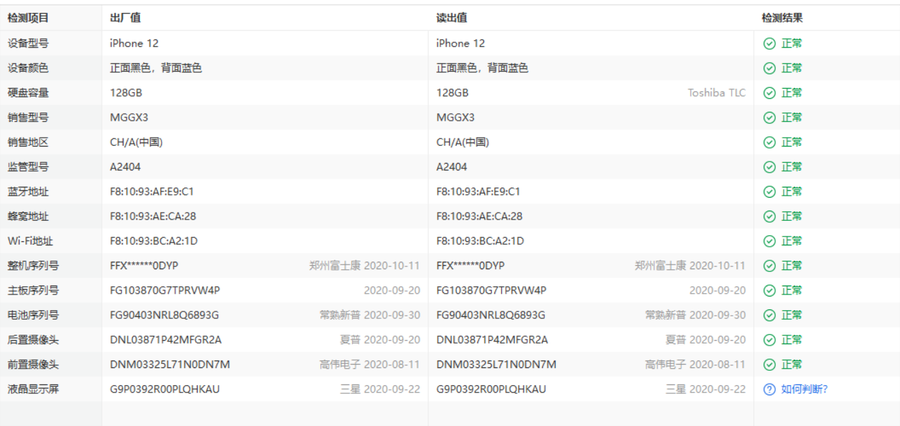The image size is (900, 426).
Task: Click 出厂值 郑州富士康 2020-10-11 note
Action: tap(364, 265)
